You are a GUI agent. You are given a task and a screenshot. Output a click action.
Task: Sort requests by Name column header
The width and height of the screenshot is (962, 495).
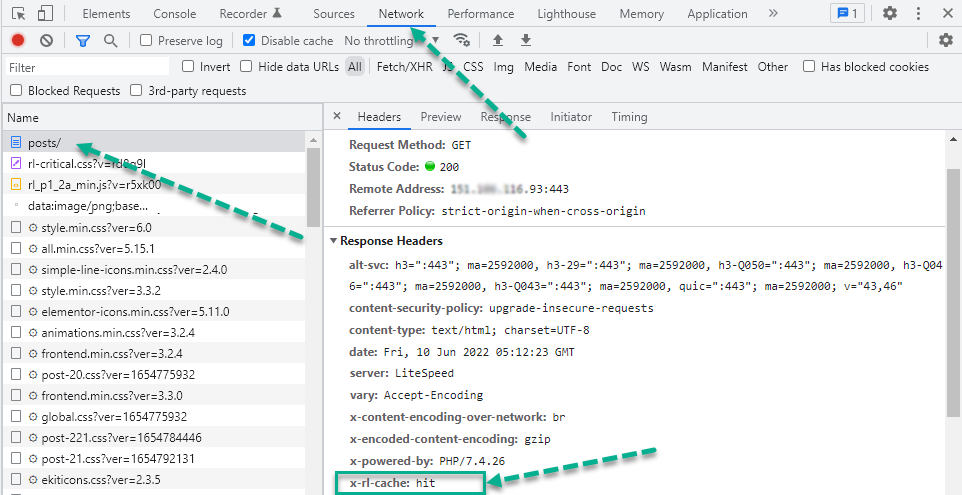point(162,118)
